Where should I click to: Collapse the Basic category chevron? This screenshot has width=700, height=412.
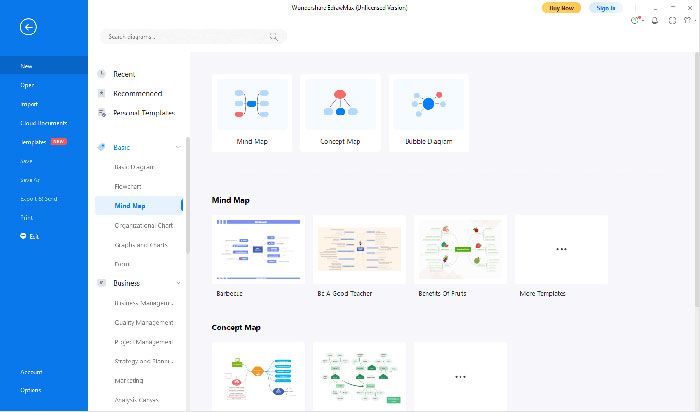[178, 147]
